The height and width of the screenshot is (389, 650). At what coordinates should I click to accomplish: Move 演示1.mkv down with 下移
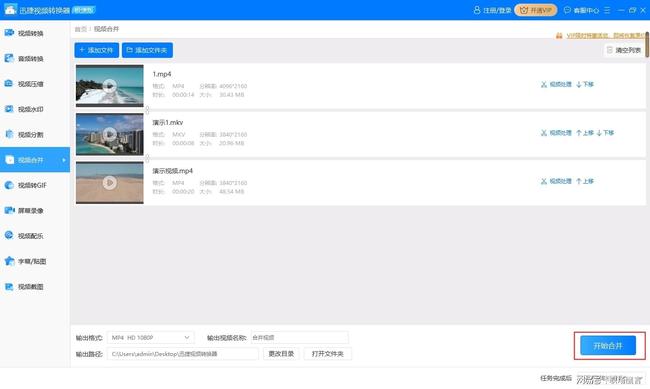tap(605, 133)
